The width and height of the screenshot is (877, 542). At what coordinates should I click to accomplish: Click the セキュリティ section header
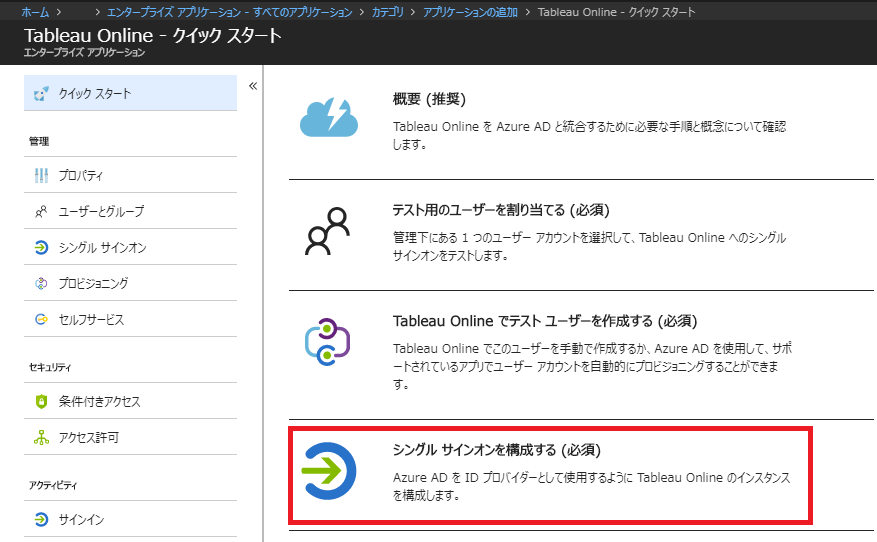pos(50,367)
